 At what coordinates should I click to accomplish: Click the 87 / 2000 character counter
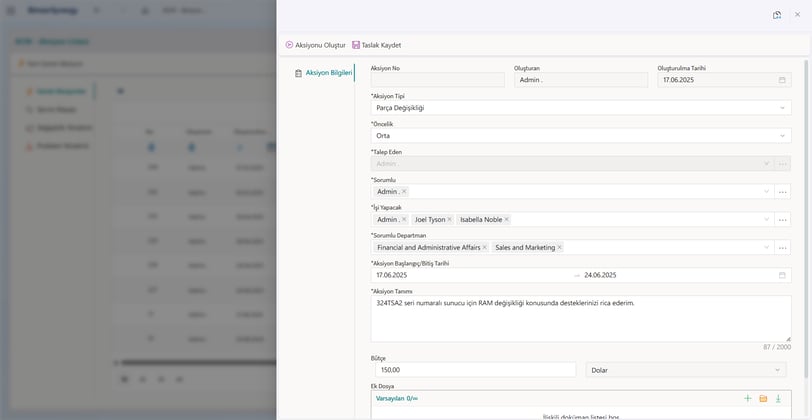point(777,347)
